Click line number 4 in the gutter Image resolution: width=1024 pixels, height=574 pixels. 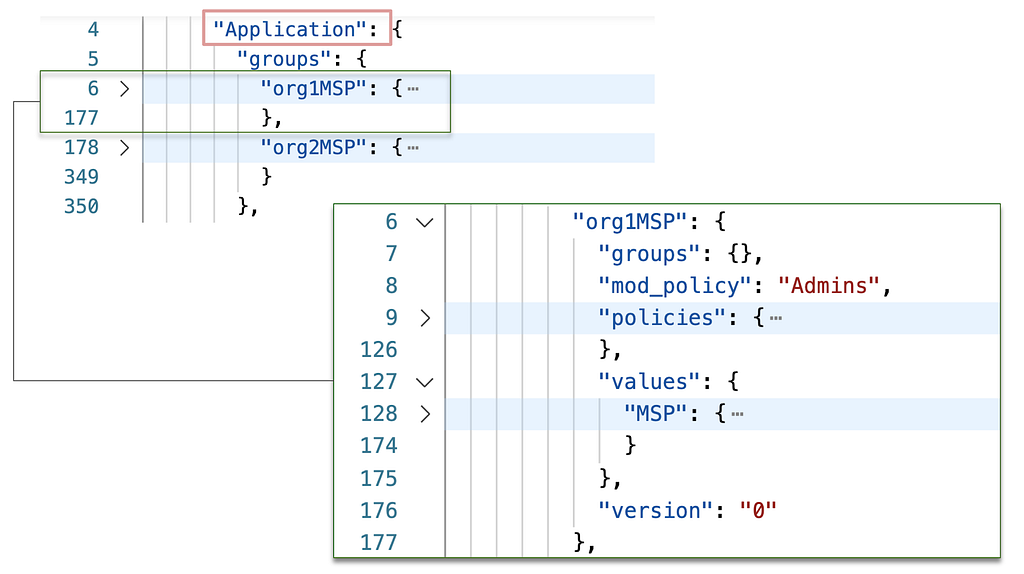93,29
